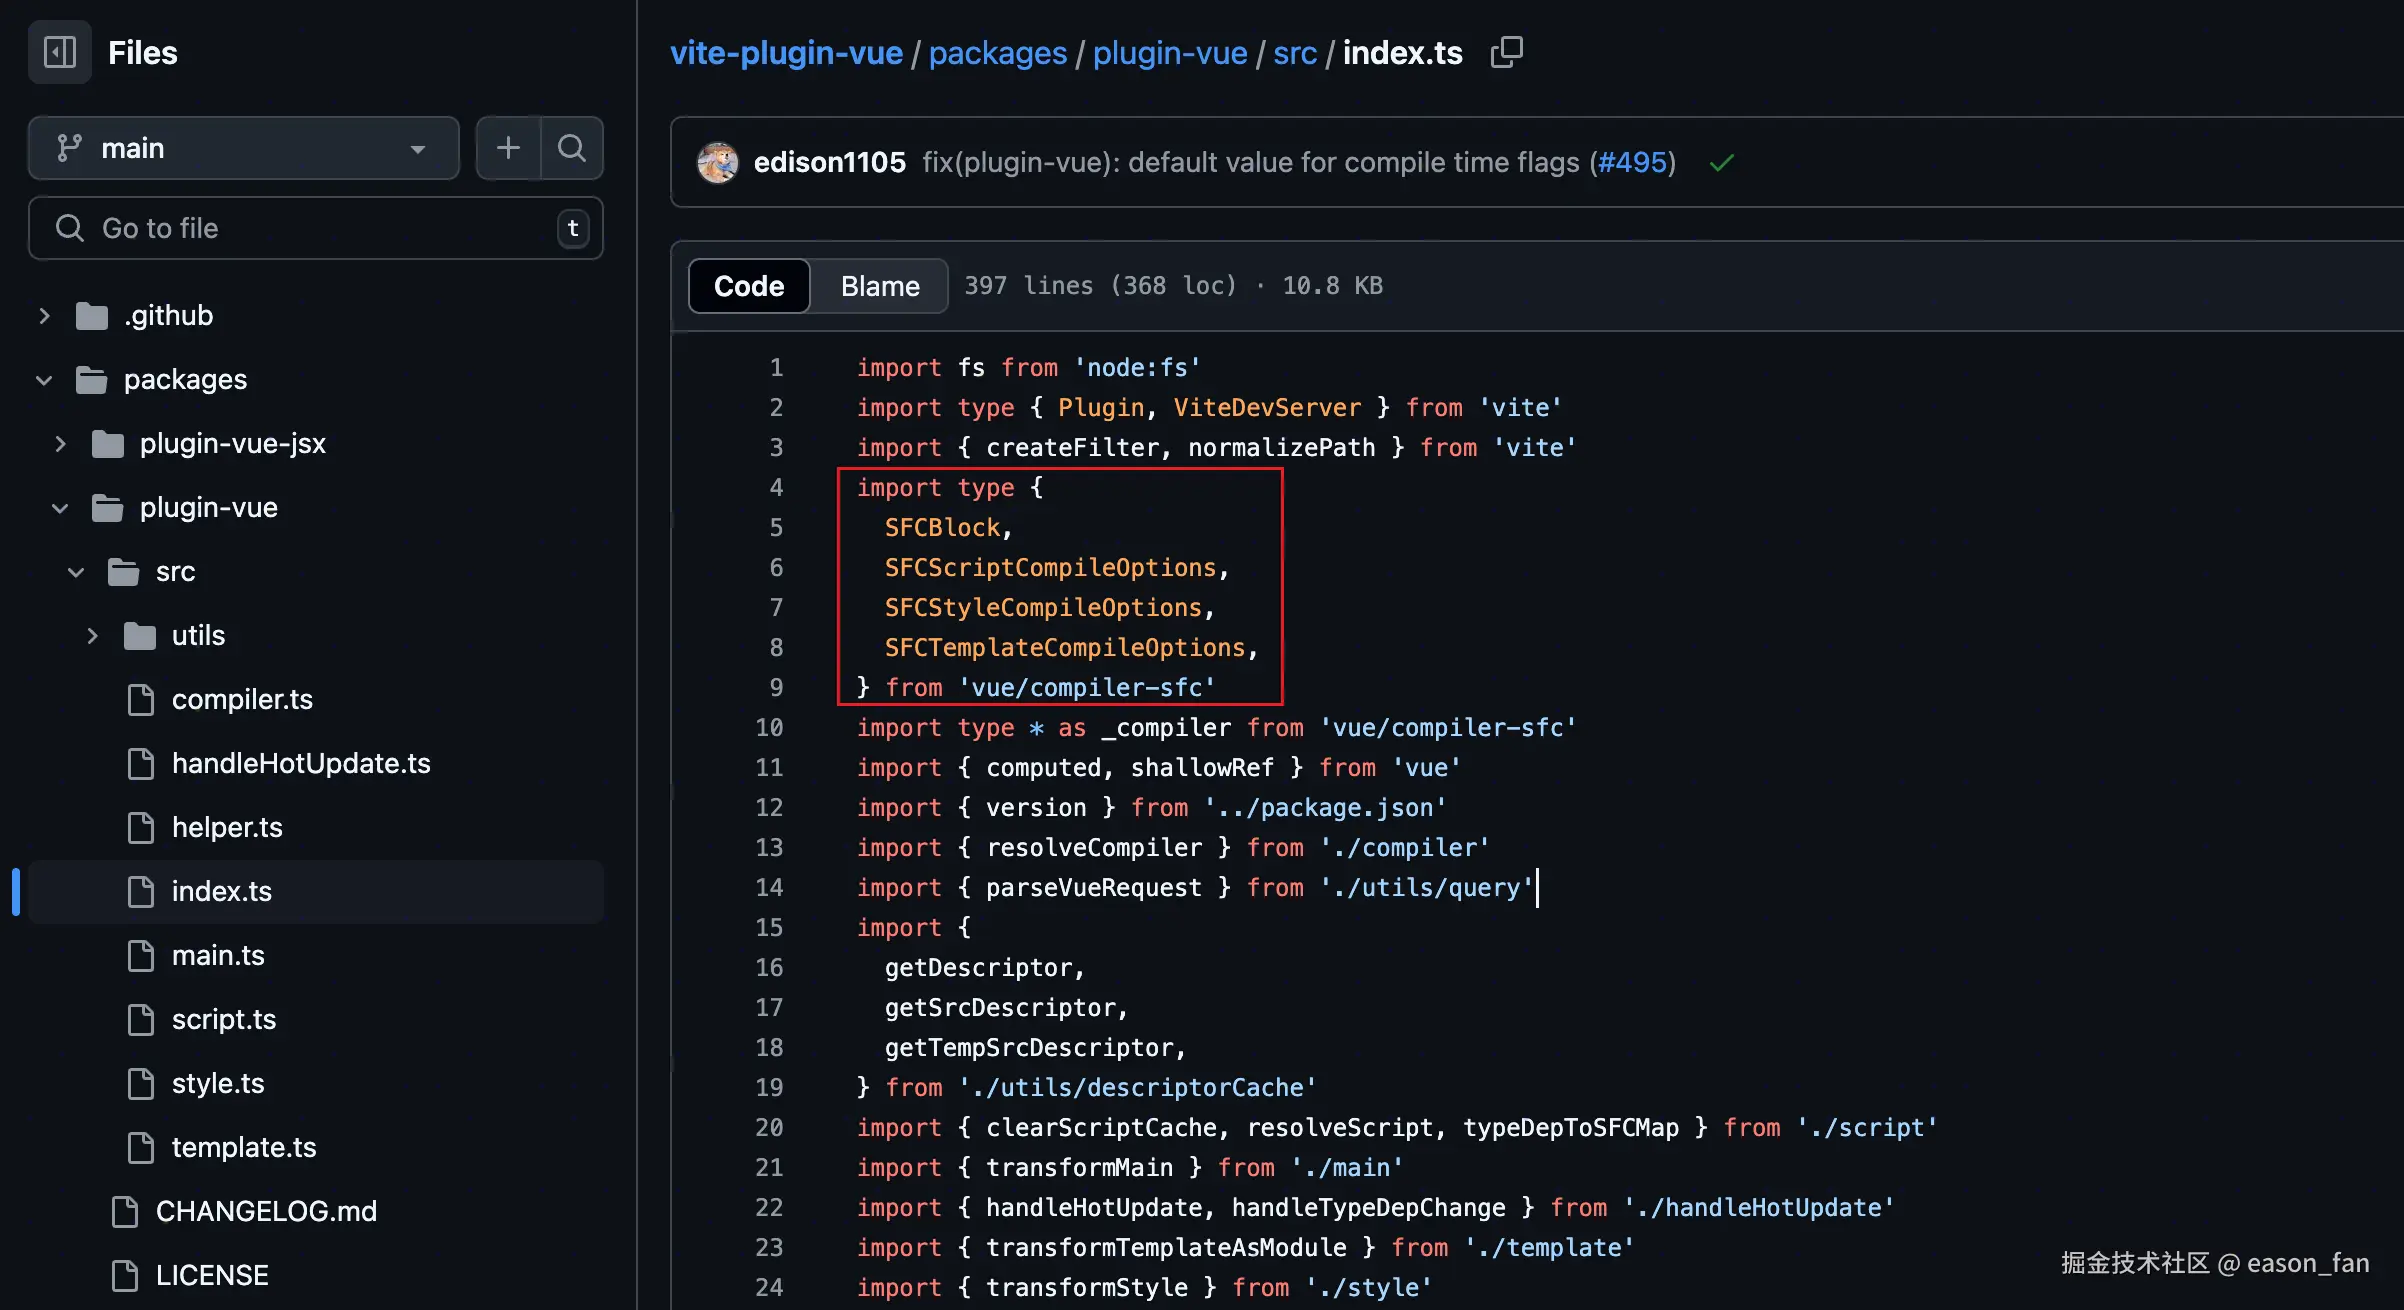The width and height of the screenshot is (2404, 1310).
Task: Select the Code tab
Action: [x=749, y=286]
